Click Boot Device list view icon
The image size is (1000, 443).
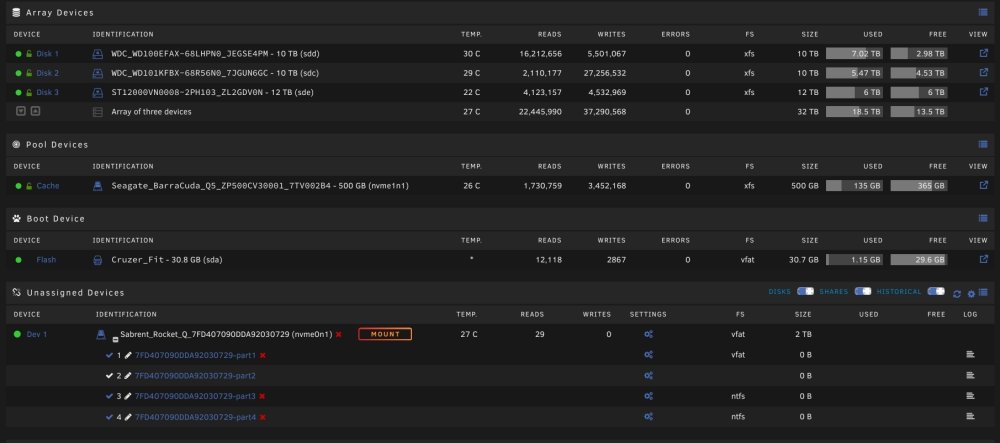point(983,219)
